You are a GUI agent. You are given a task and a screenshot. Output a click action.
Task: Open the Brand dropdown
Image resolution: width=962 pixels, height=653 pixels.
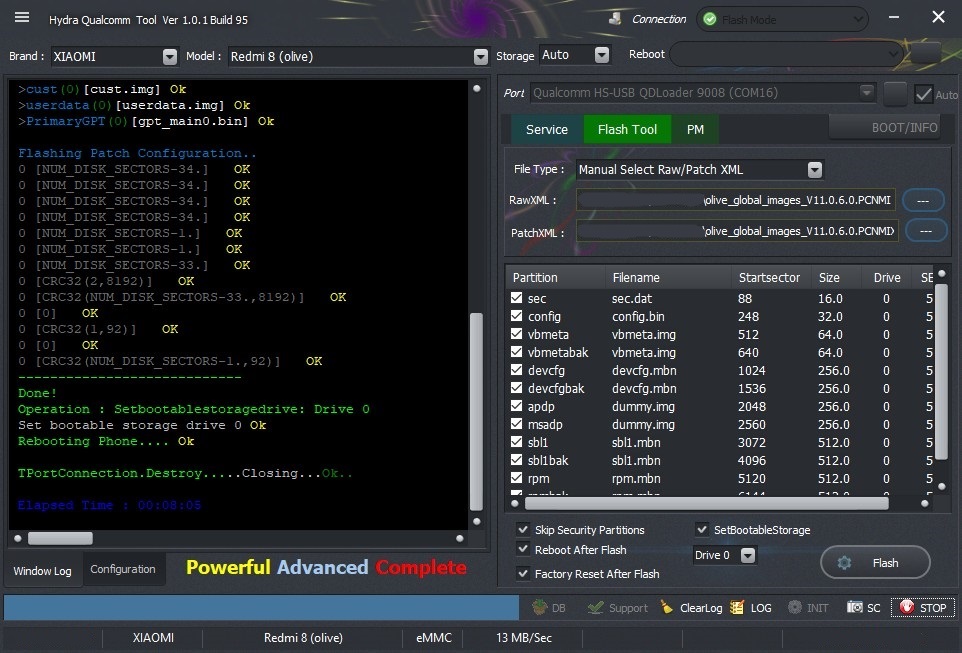(x=170, y=56)
